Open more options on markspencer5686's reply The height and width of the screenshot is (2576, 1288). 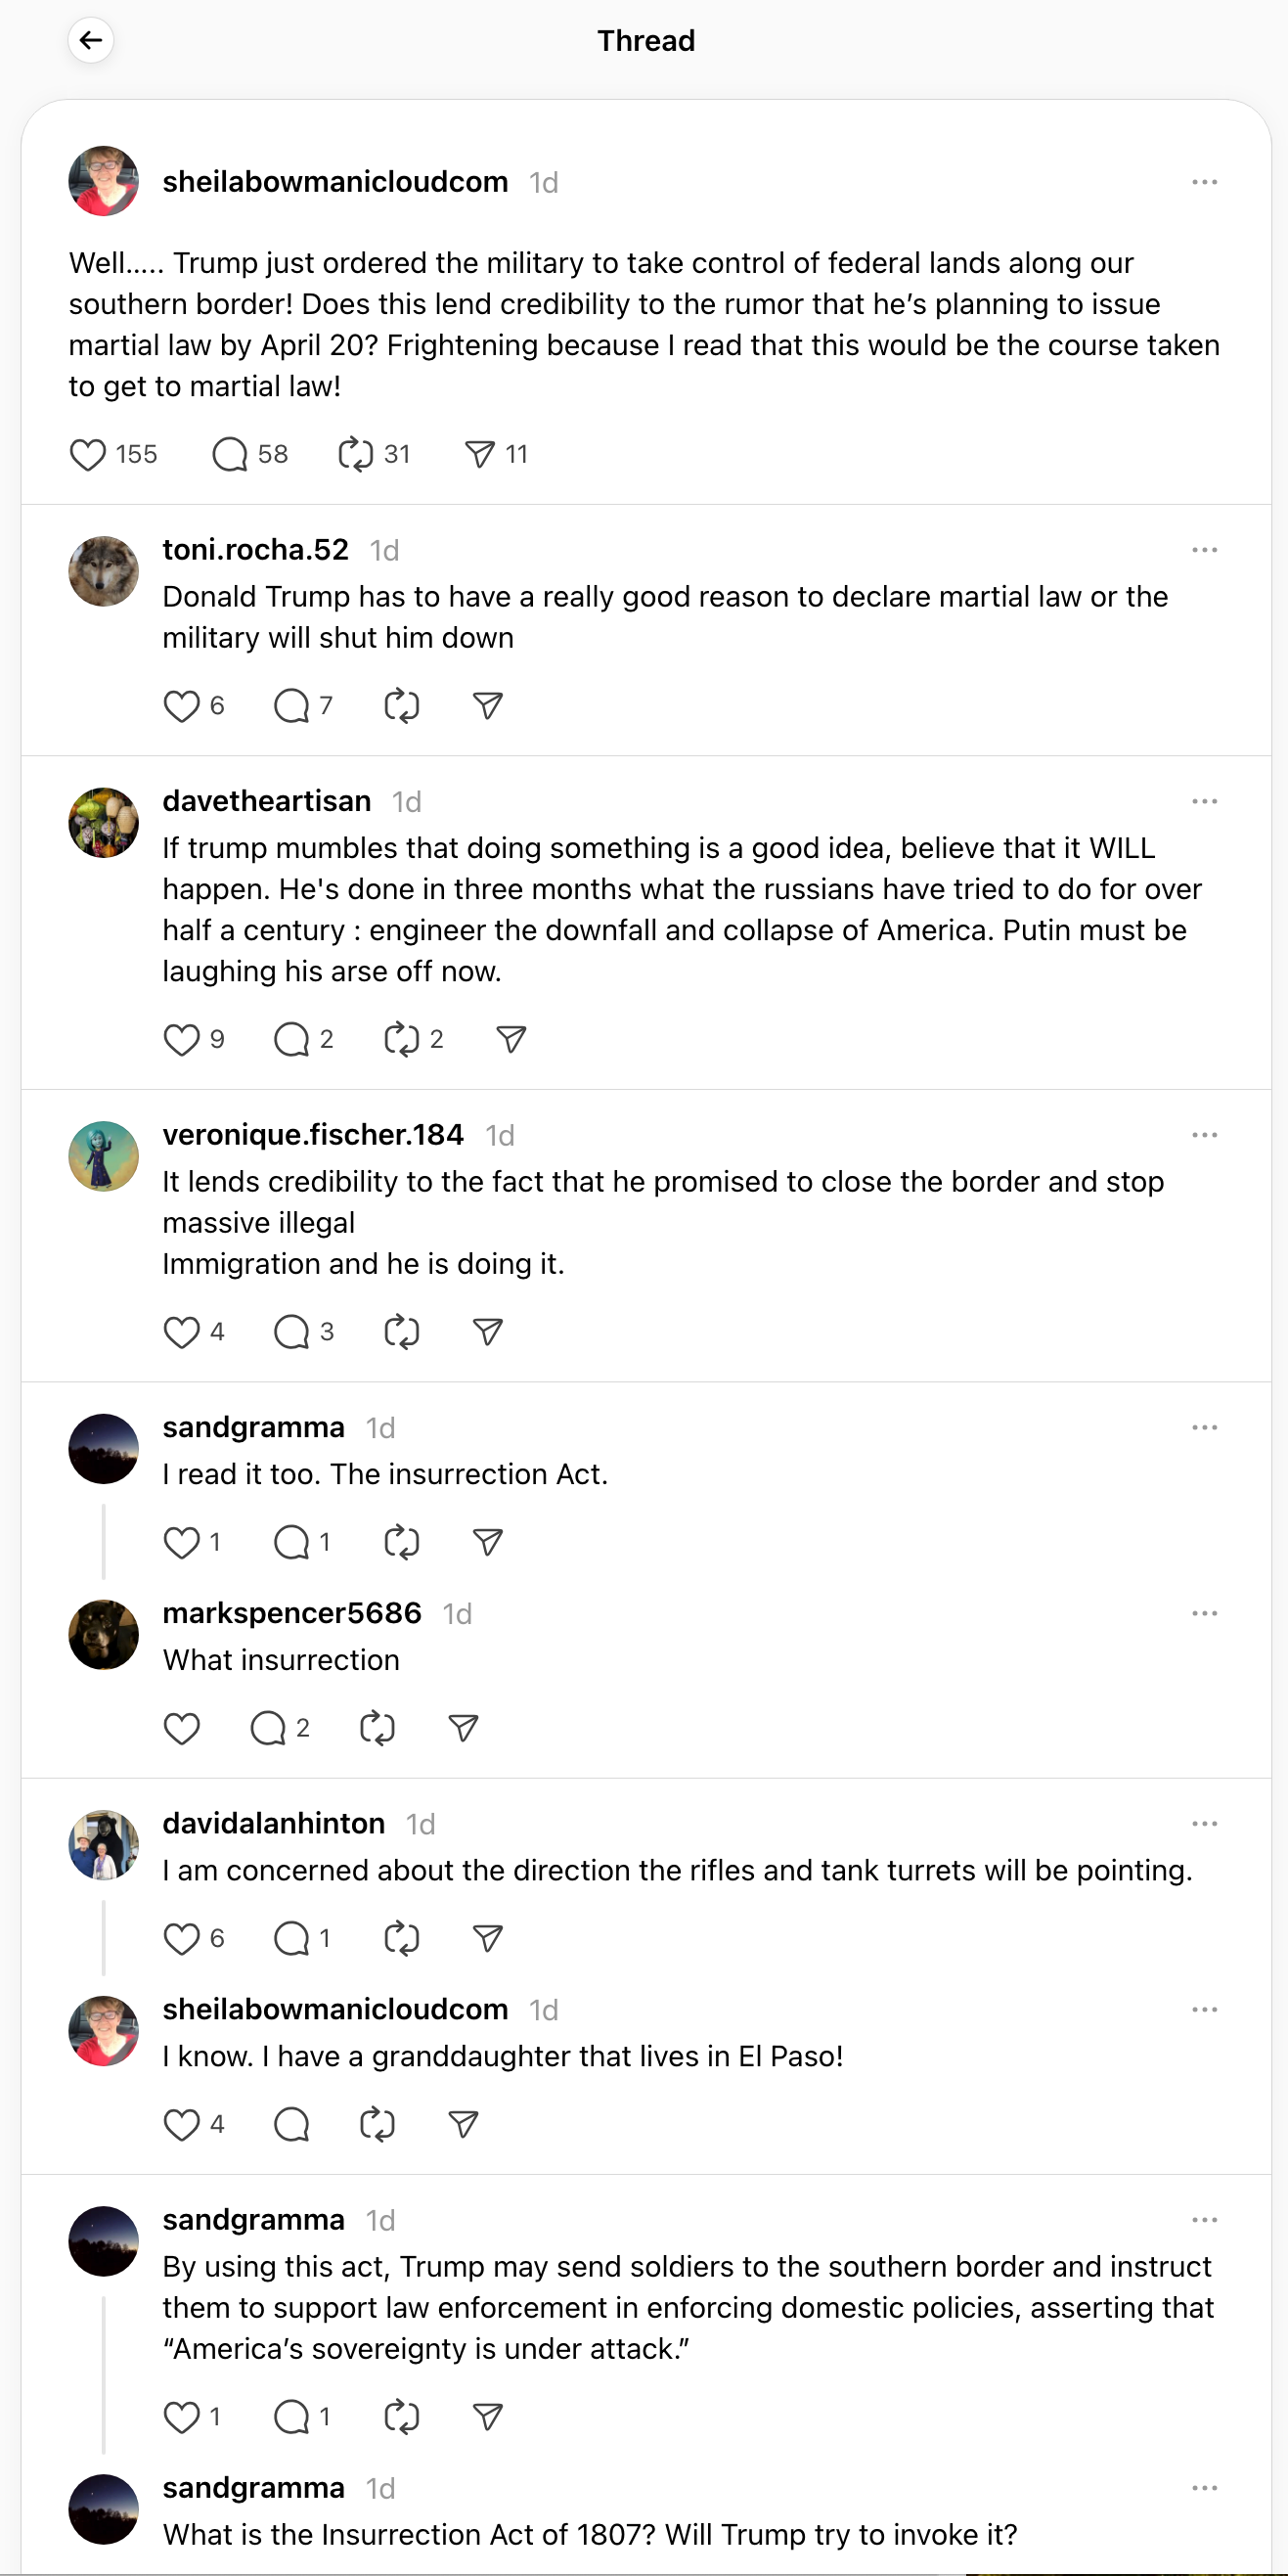[1204, 1614]
